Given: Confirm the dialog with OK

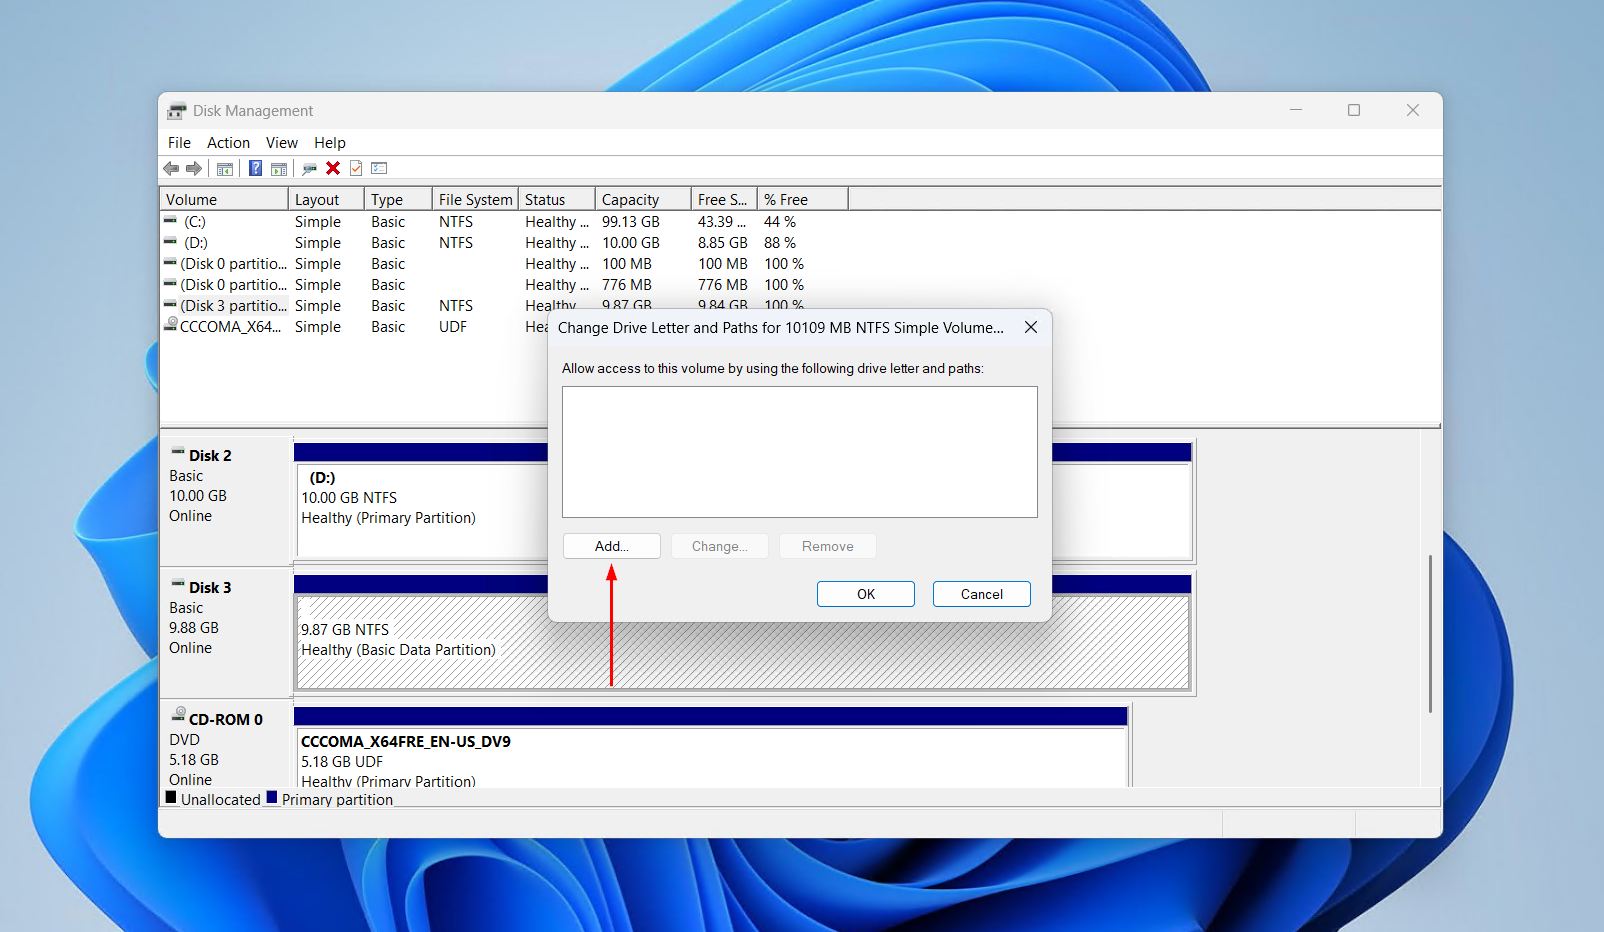Looking at the screenshot, I should 866,594.
